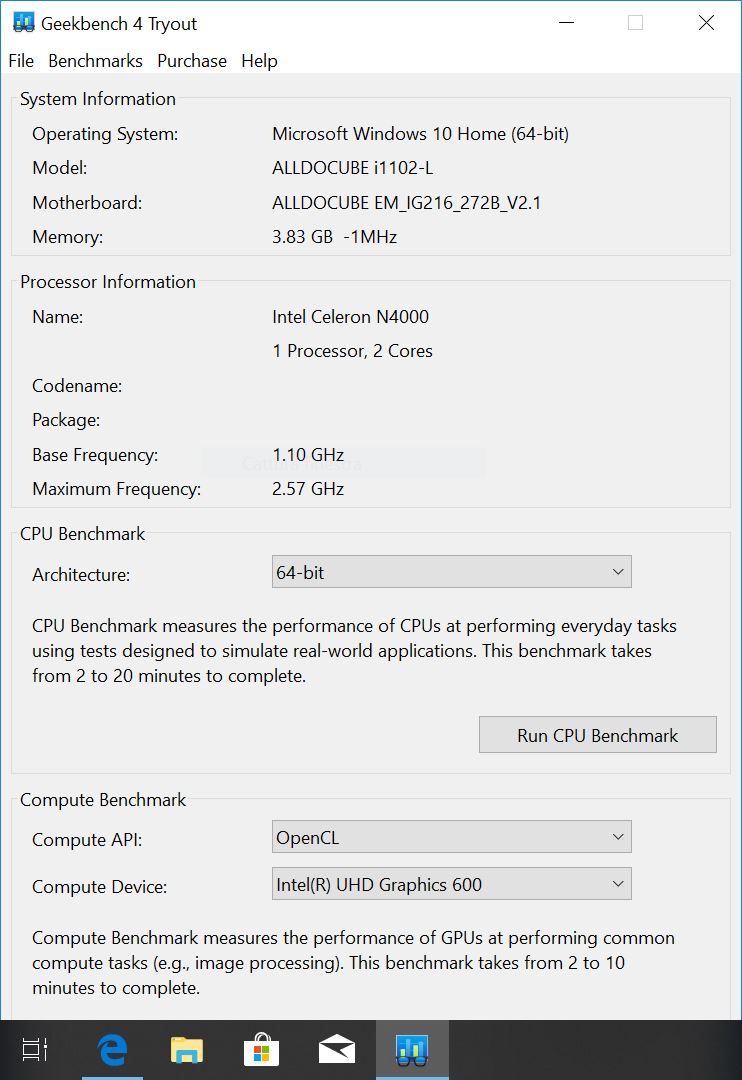Click the Compute API label
742x1080 pixels.
click(87, 840)
